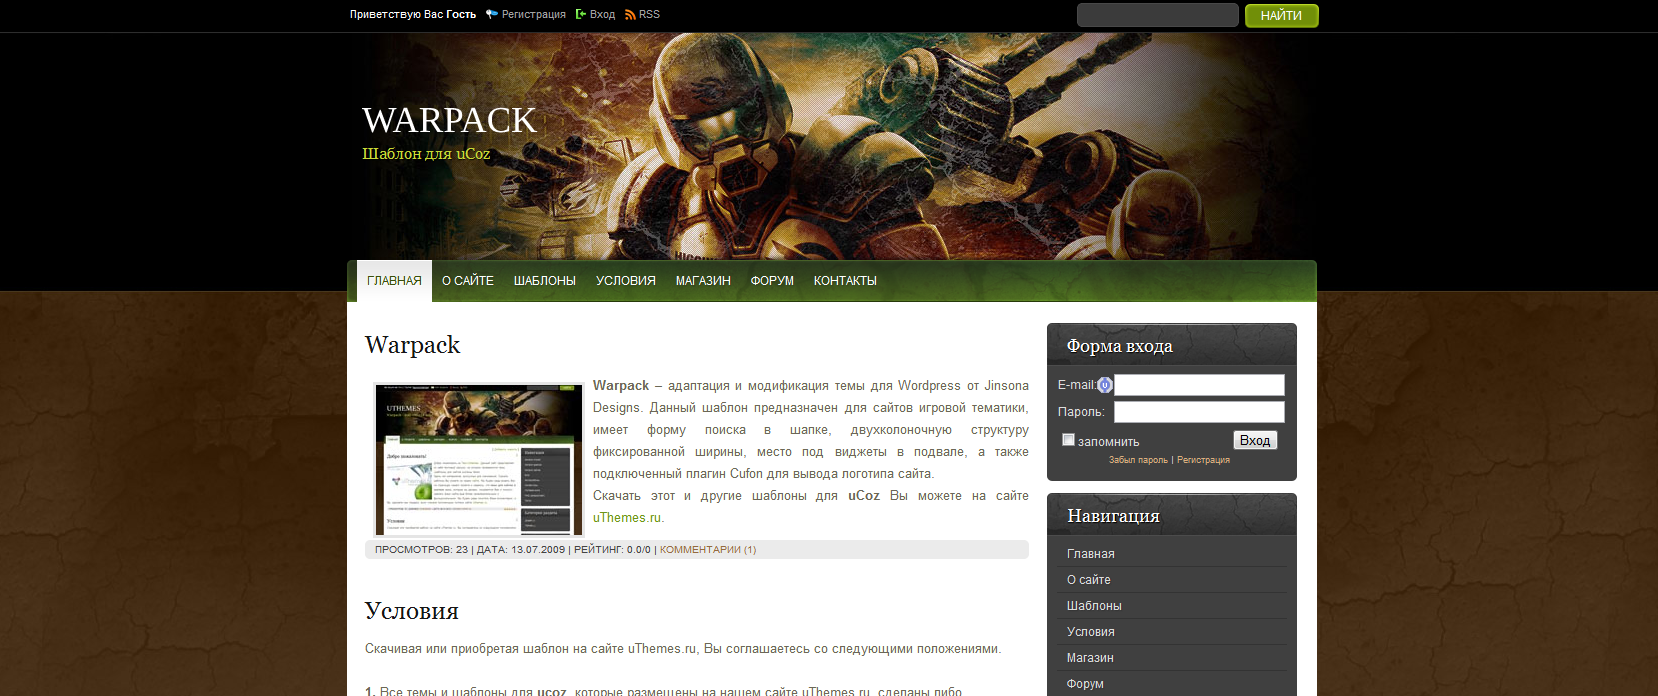1658x696 pixels.
Task: Open the МАГАЗИН menu item
Action: pyautogui.click(x=703, y=281)
